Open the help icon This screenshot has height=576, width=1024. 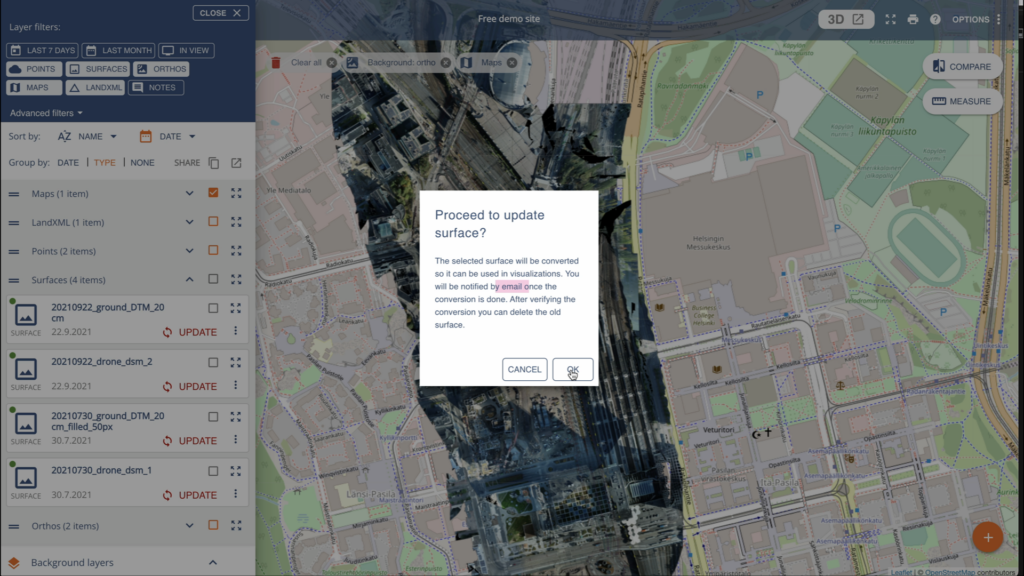935,20
